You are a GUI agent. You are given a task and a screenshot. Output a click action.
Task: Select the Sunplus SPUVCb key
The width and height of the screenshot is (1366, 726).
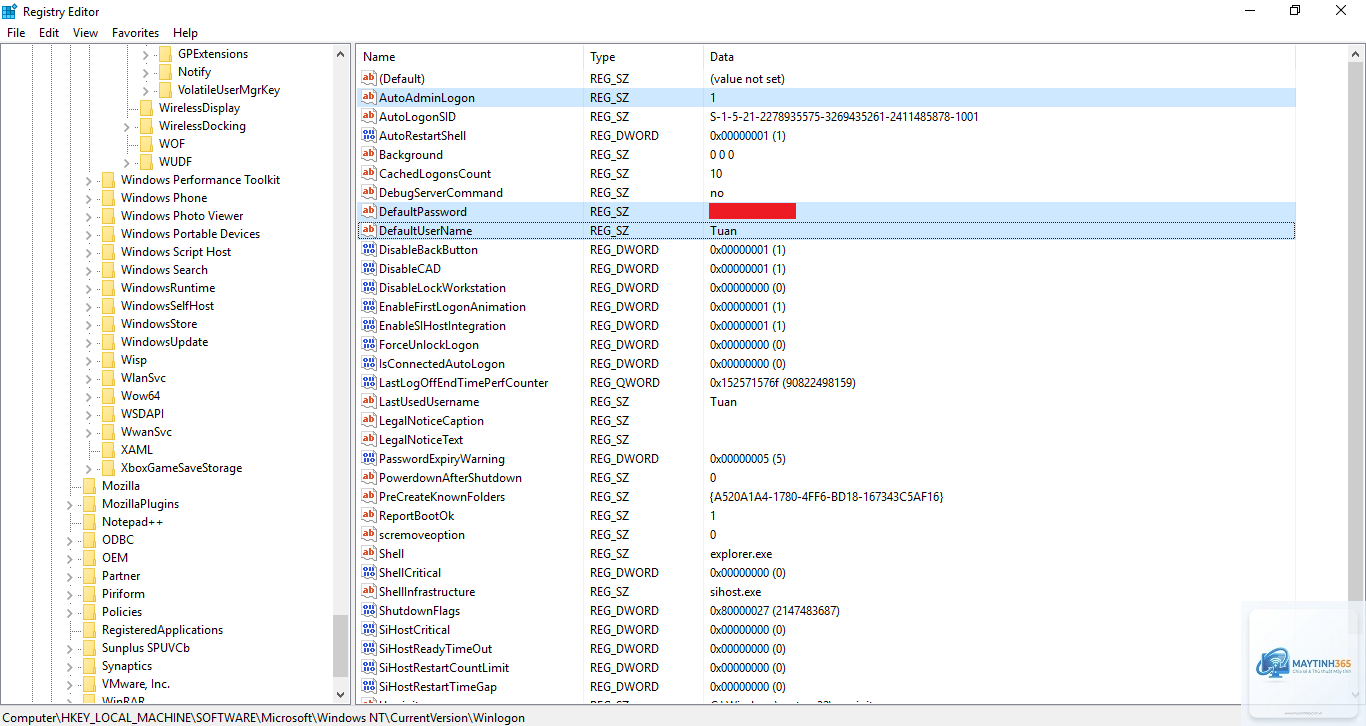(x=146, y=648)
